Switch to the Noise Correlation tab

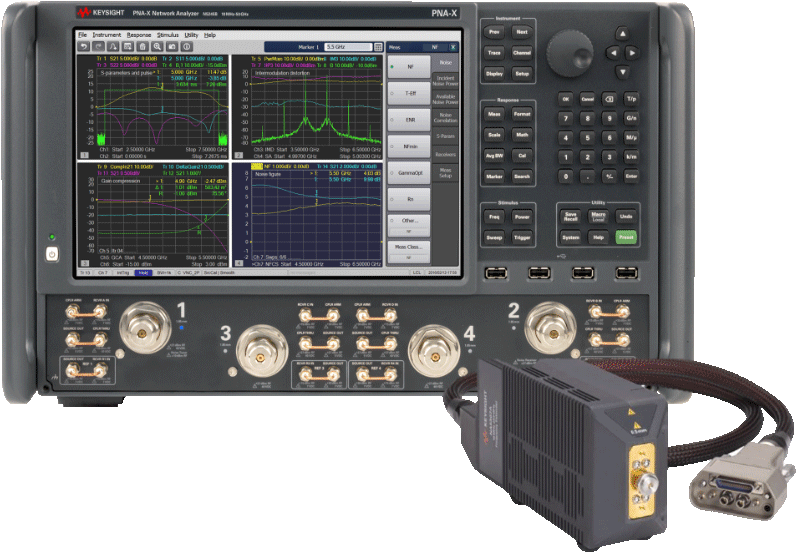point(445,118)
